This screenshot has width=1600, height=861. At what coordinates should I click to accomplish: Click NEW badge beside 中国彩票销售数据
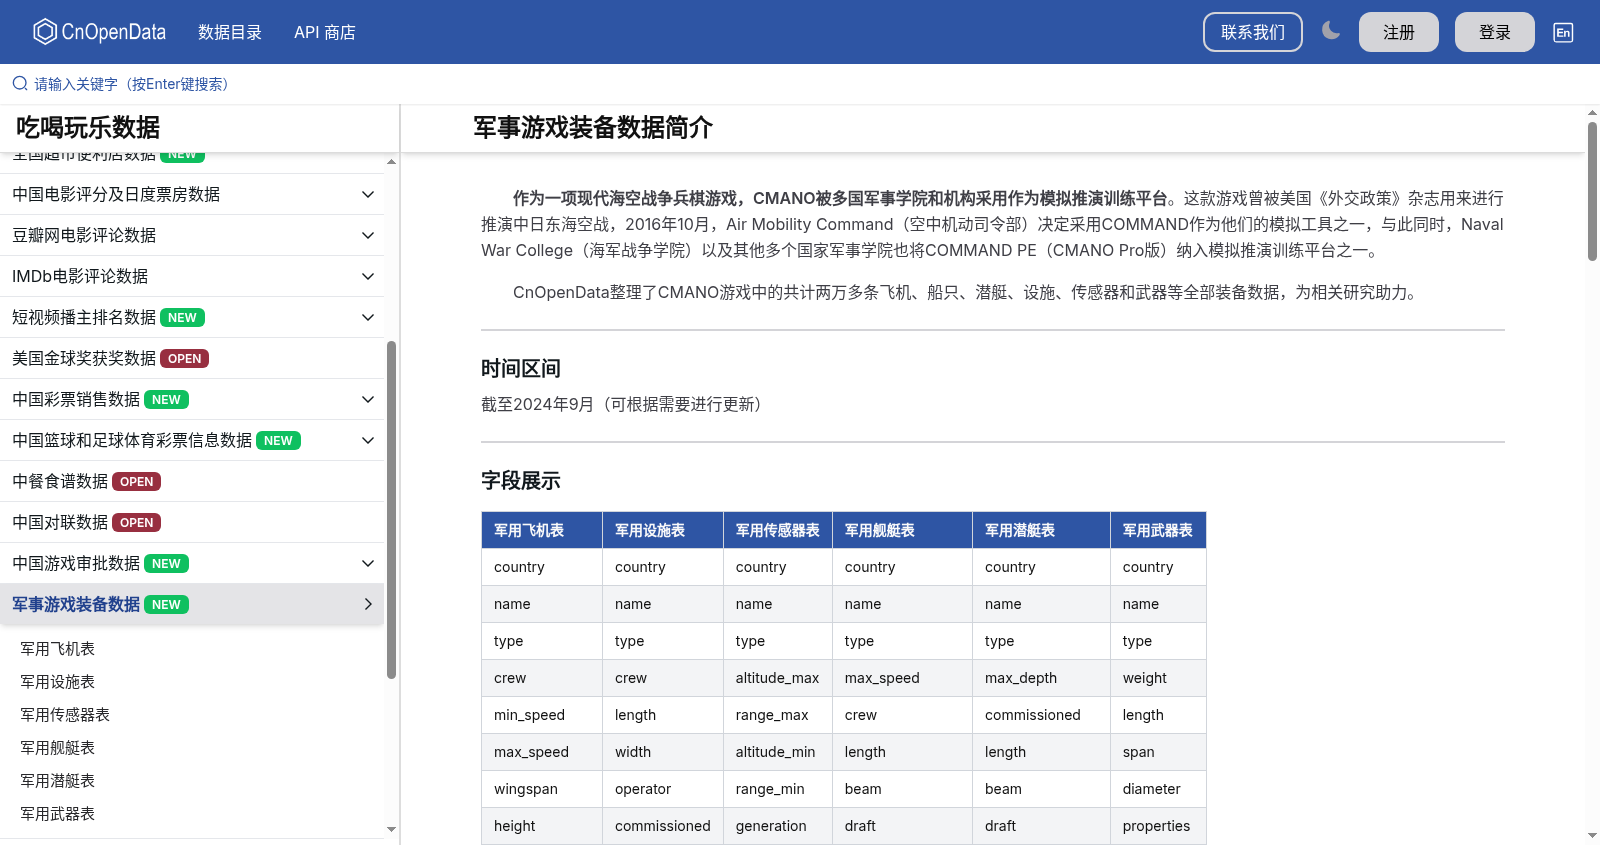click(x=166, y=399)
